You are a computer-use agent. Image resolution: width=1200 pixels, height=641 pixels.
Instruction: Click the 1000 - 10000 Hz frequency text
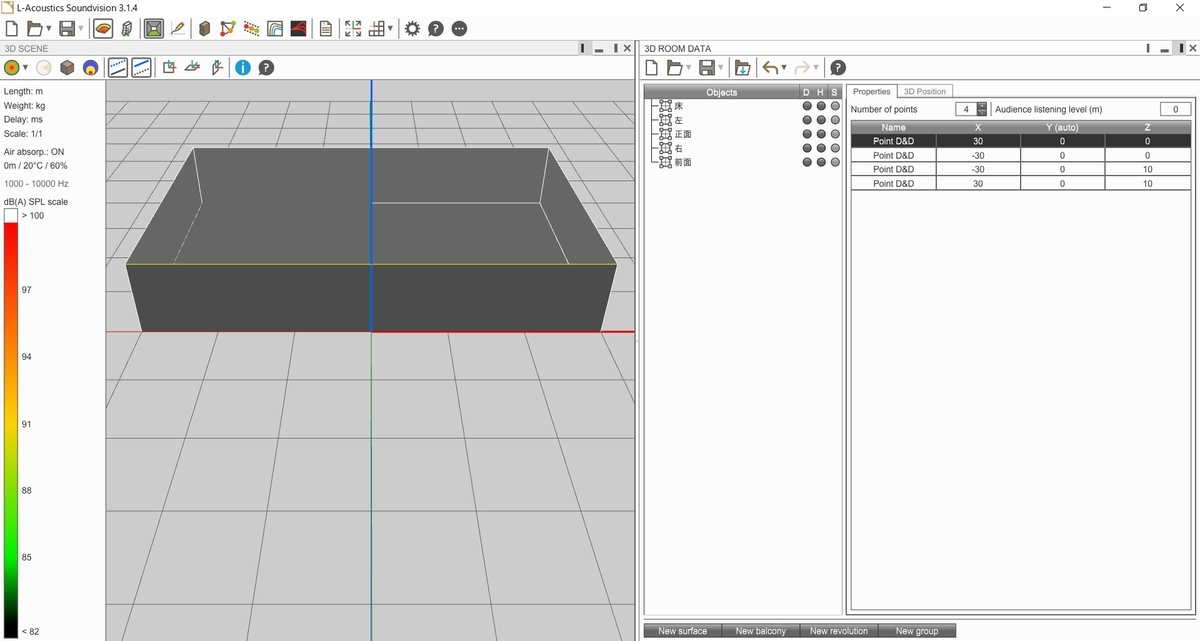(36, 184)
